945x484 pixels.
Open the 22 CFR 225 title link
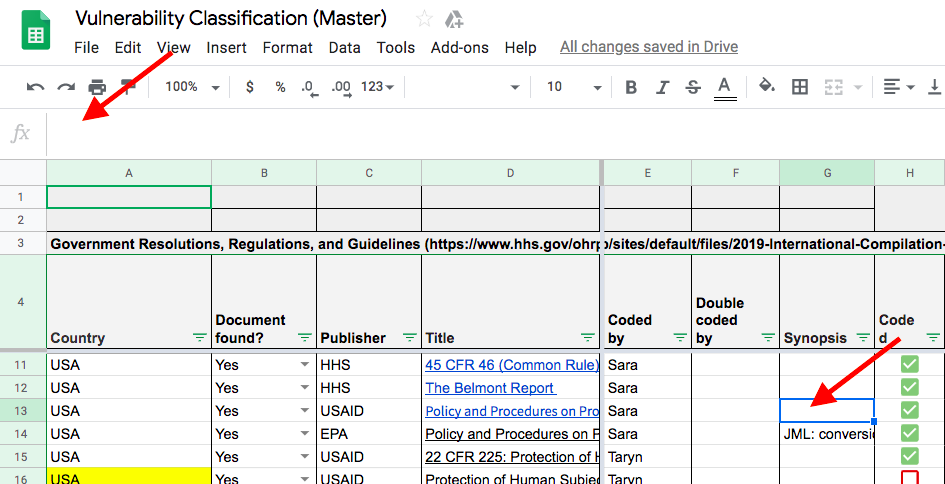tap(512, 456)
